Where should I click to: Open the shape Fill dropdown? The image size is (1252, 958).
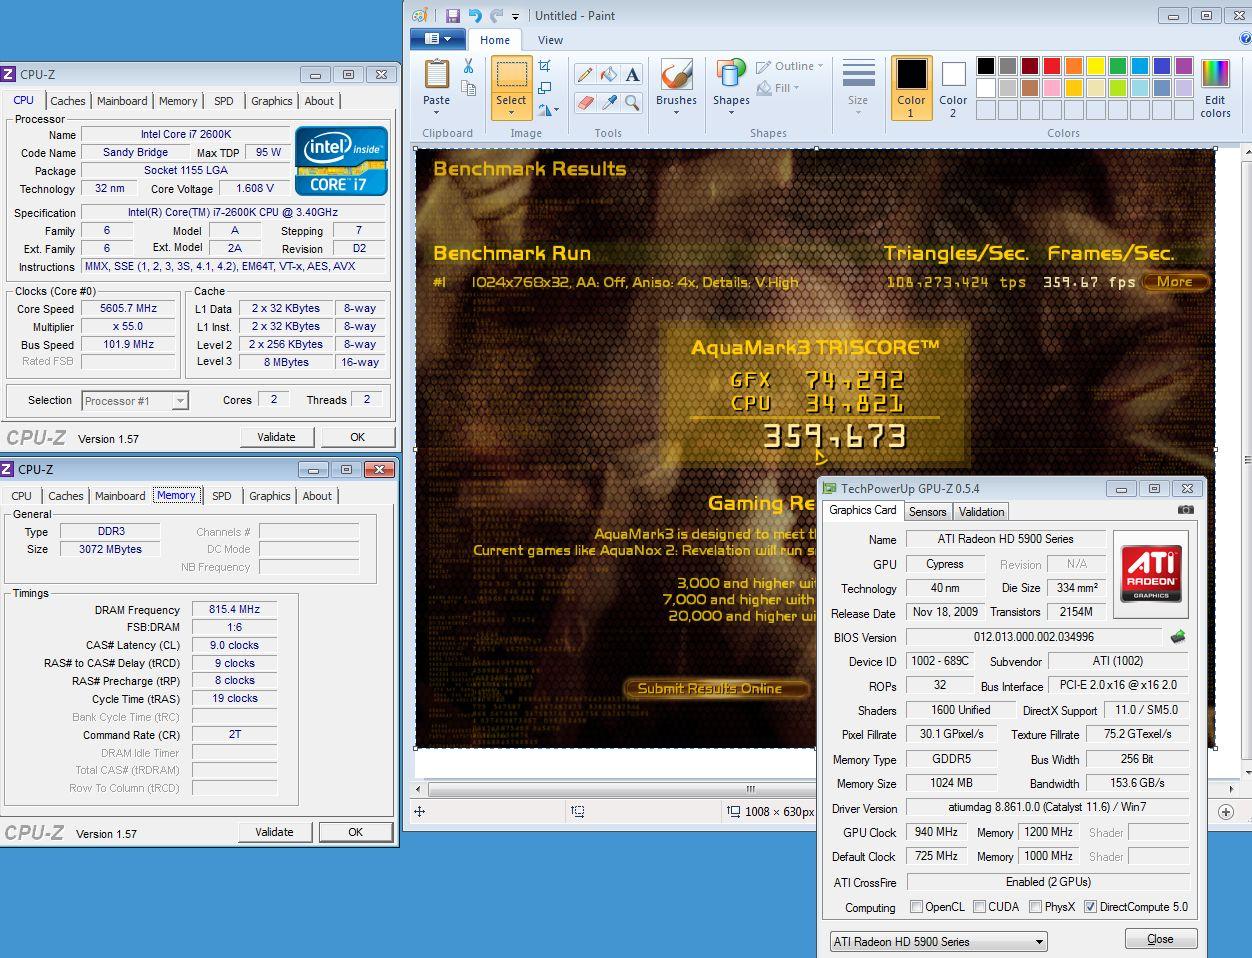point(777,88)
